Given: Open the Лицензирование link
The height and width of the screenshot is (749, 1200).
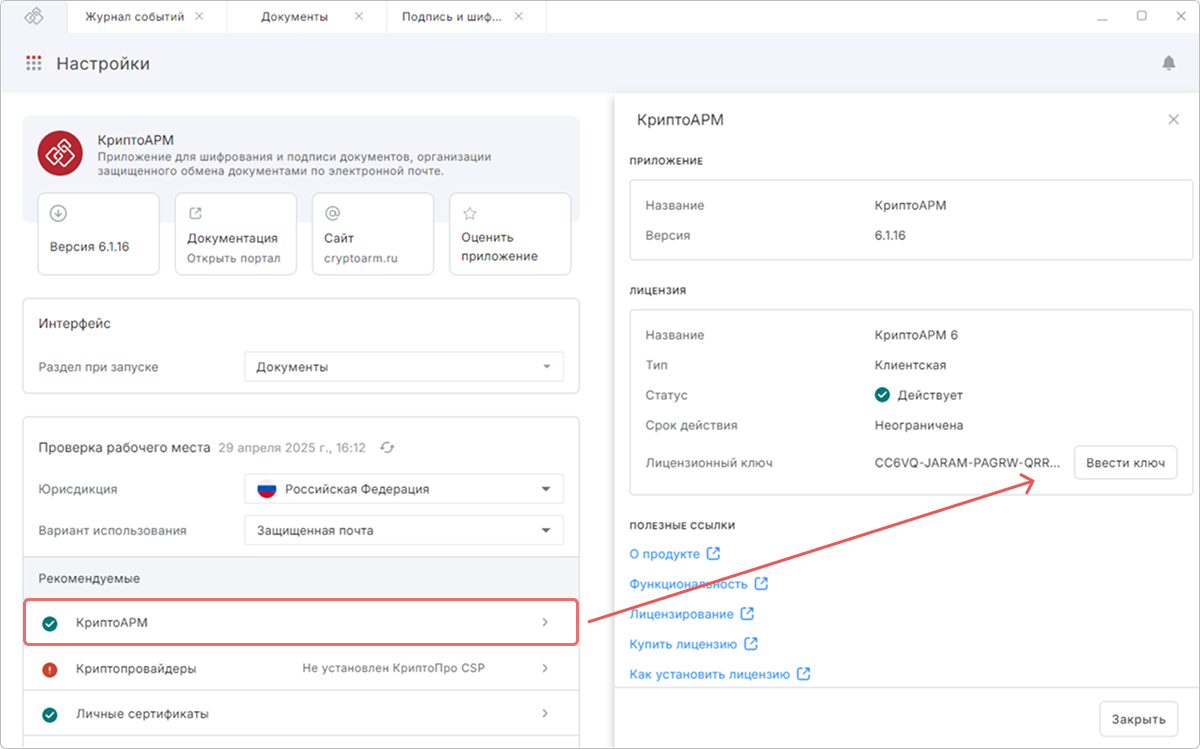Looking at the screenshot, I should pyautogui.click(x=681, y=614).
